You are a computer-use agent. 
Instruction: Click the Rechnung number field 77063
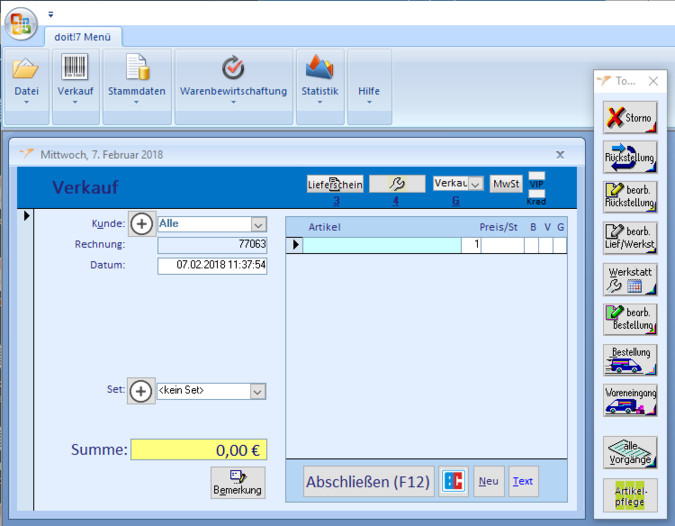click(212, 245)
